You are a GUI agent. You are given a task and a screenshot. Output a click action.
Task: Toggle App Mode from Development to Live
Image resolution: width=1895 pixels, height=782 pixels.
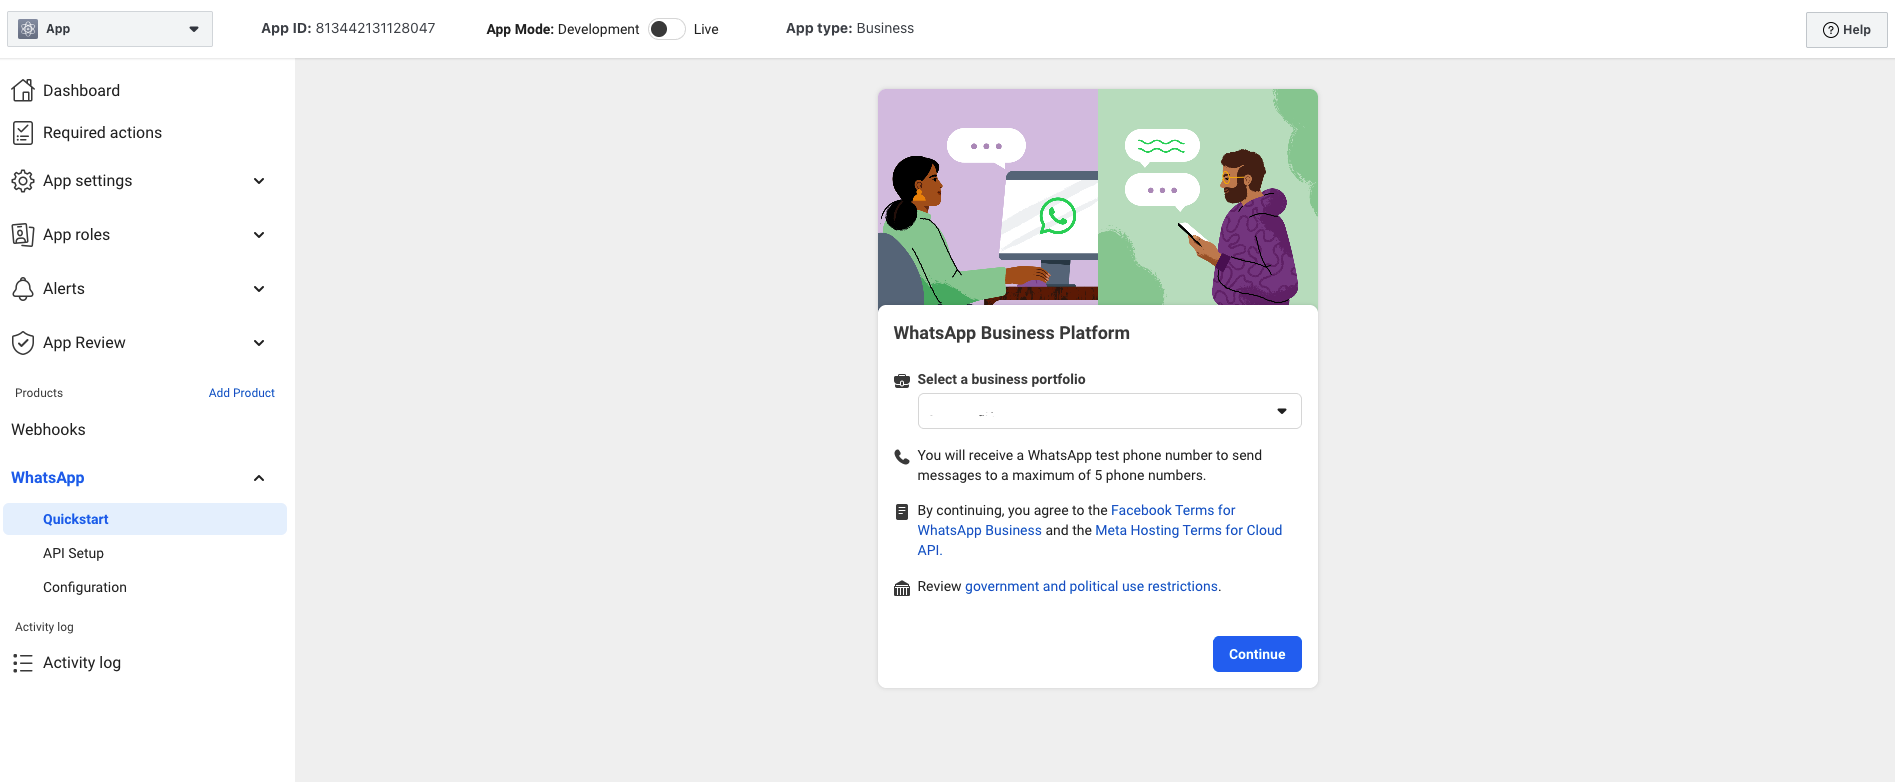pos(667,29)
